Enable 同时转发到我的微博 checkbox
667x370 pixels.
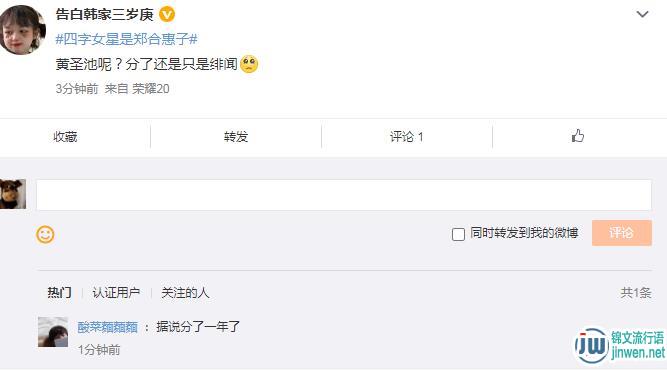(458, 234)
